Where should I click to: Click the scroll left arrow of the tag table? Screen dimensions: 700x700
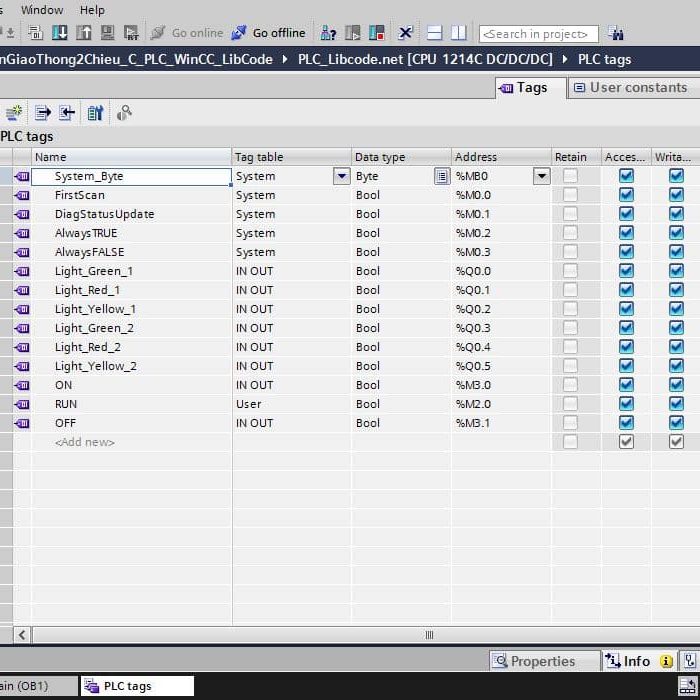22,634
